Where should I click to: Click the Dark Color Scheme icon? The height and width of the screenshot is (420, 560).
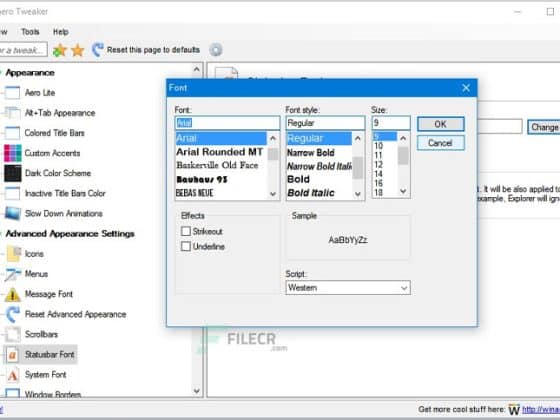tap(12, 173)
